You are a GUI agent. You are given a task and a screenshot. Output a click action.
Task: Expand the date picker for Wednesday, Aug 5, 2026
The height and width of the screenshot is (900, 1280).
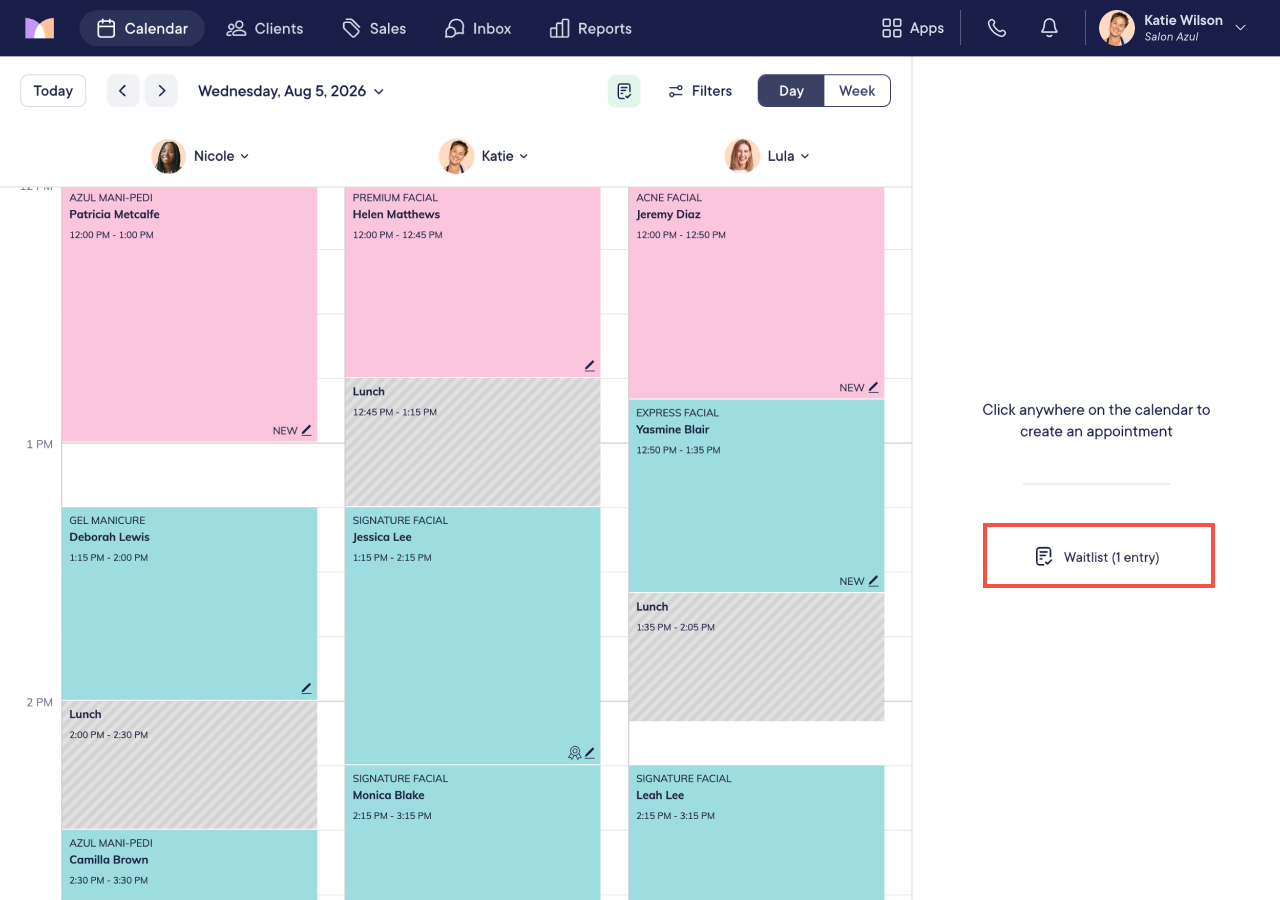point(291,91)
